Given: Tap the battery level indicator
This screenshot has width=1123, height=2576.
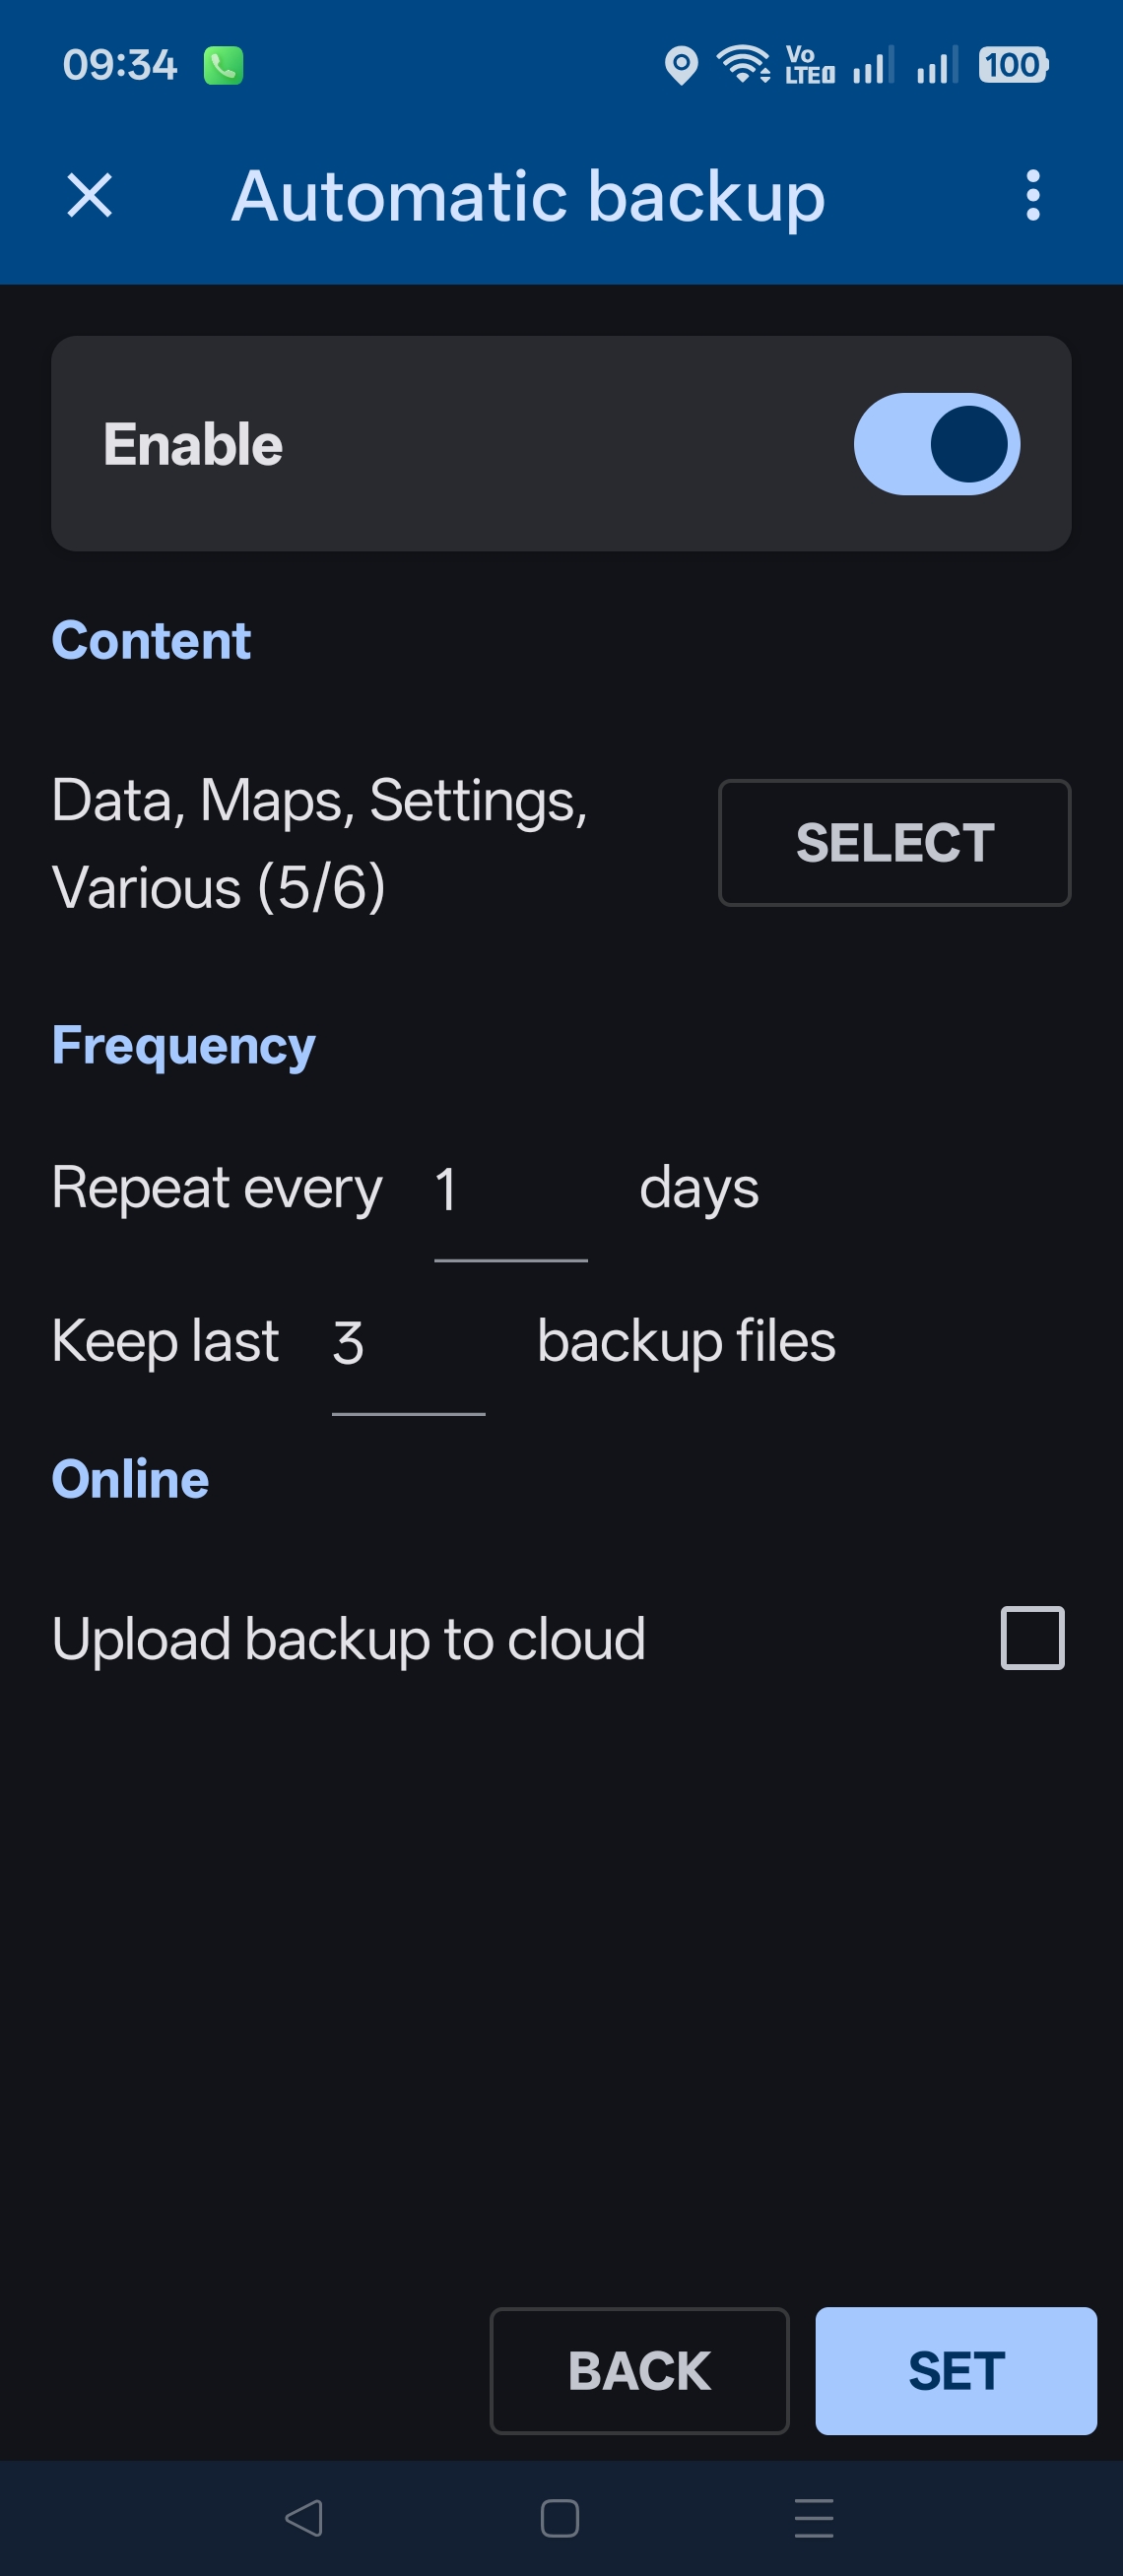Looking at the screenshot, I should [x=1012, y=66].
